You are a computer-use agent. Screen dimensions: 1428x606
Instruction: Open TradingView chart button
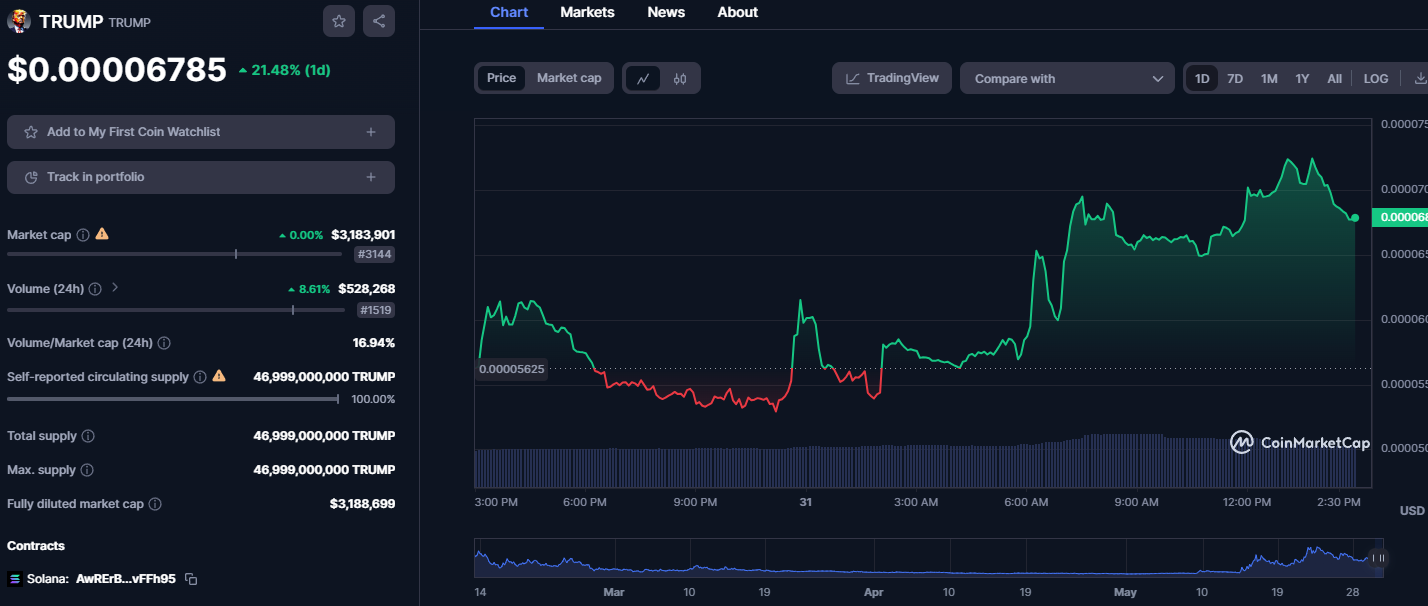[x=892, y=78]
